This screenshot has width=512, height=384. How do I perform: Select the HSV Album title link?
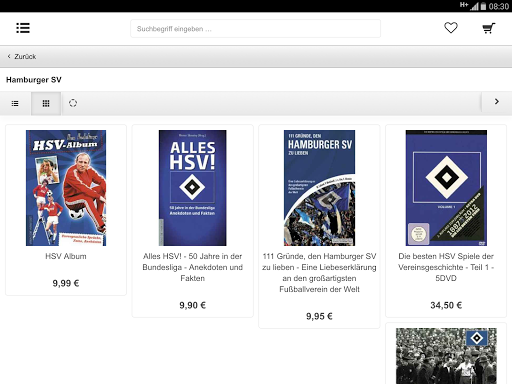pyautogui.click(x=66, y=256)
